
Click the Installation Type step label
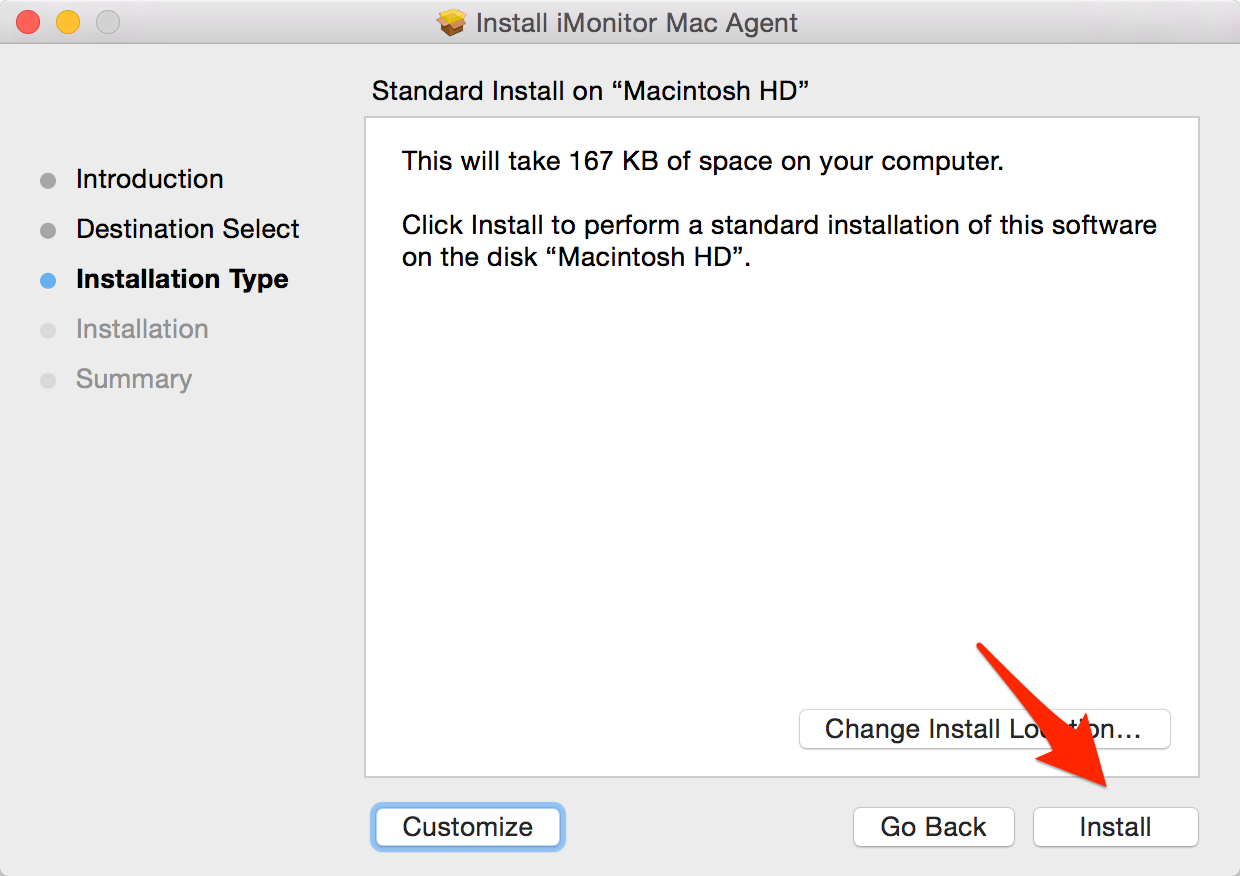(182, 280)
